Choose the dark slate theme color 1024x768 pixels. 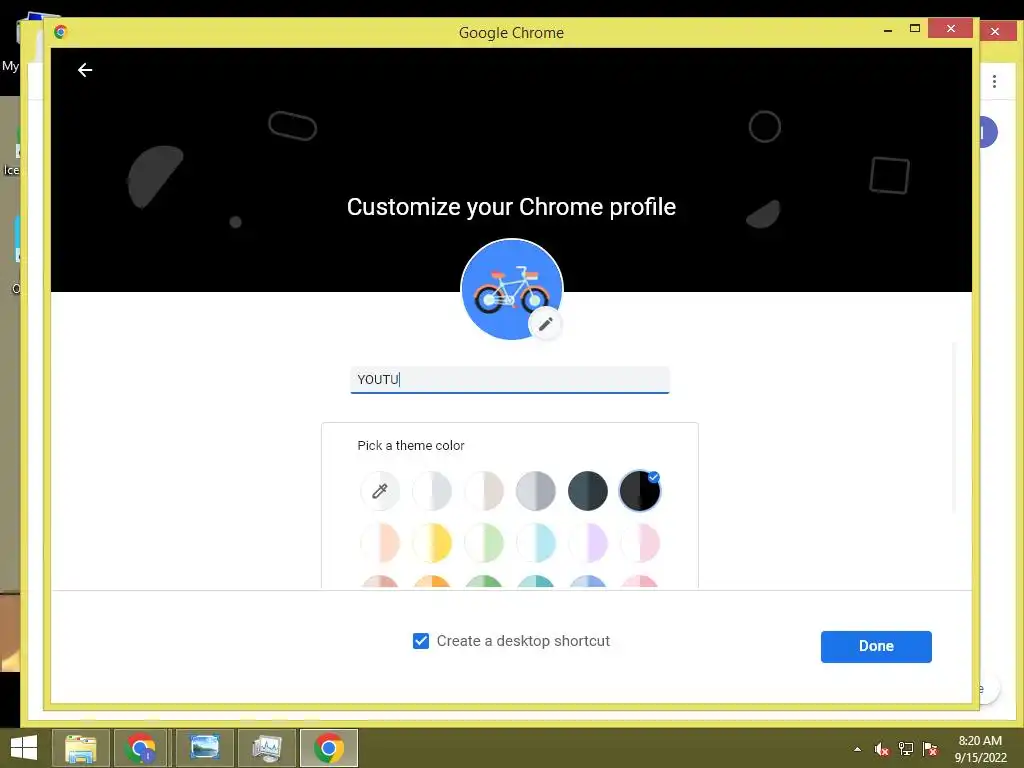tap(588, 491)
